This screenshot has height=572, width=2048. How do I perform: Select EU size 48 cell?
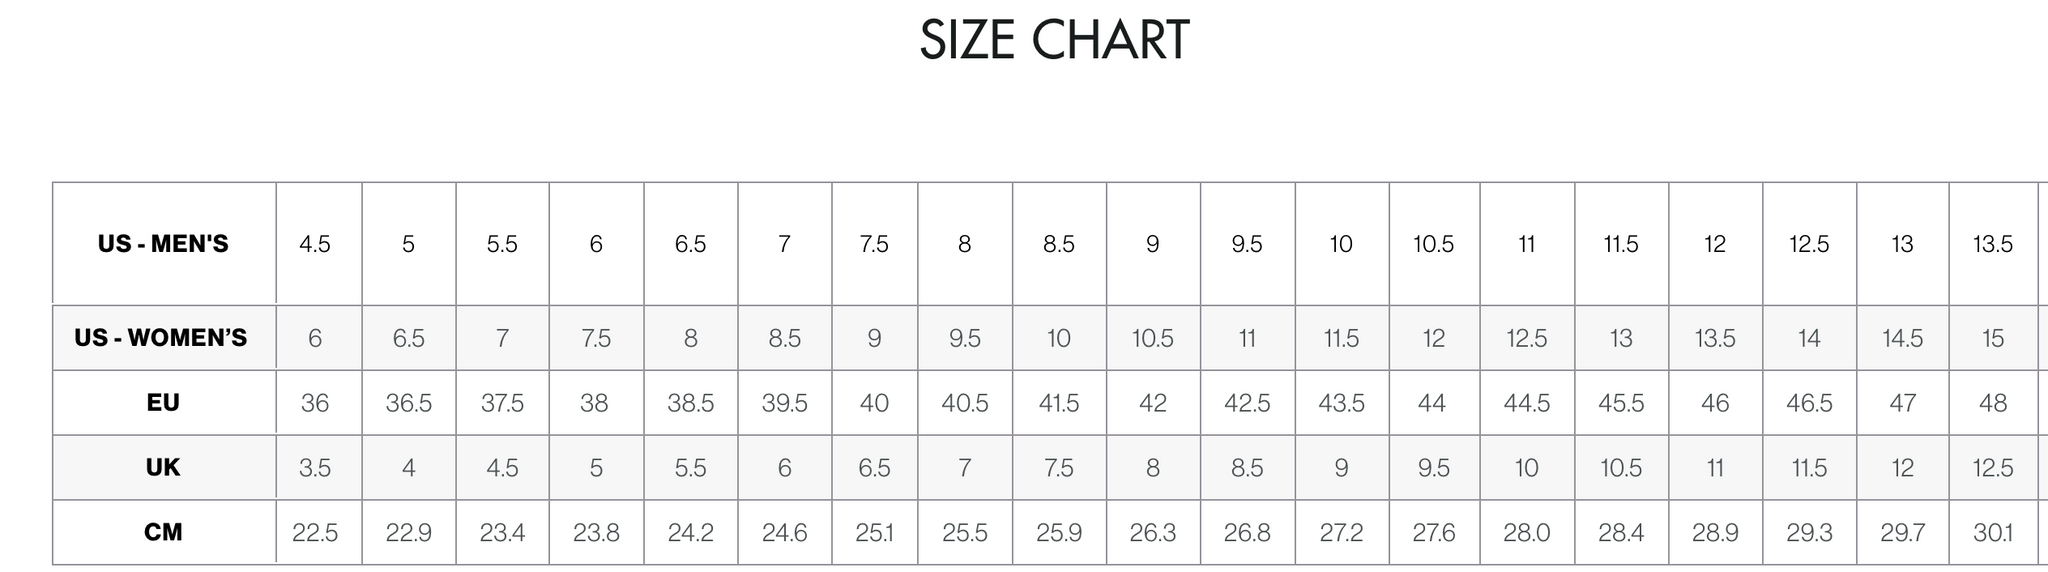(x=1993, y=403)
